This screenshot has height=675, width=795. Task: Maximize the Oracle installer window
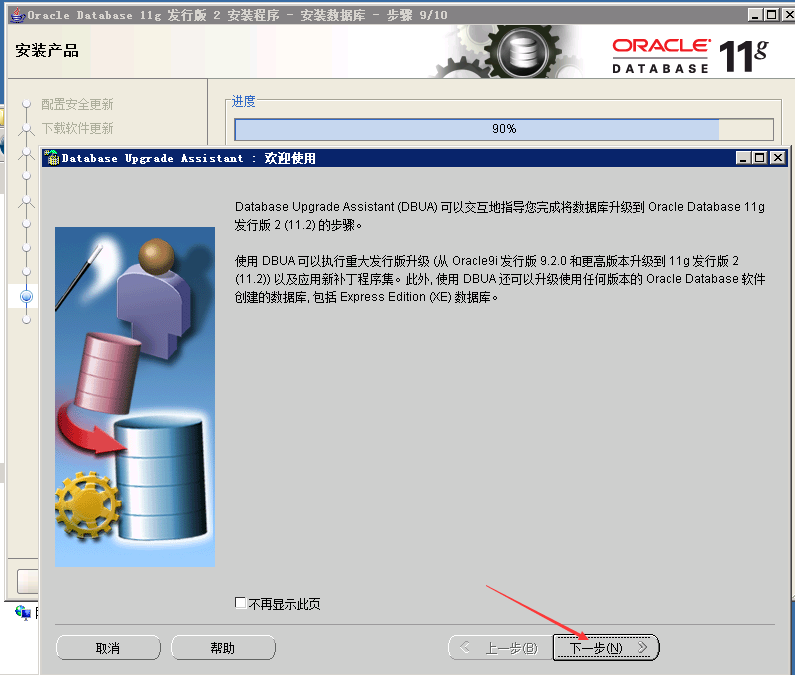772,15
